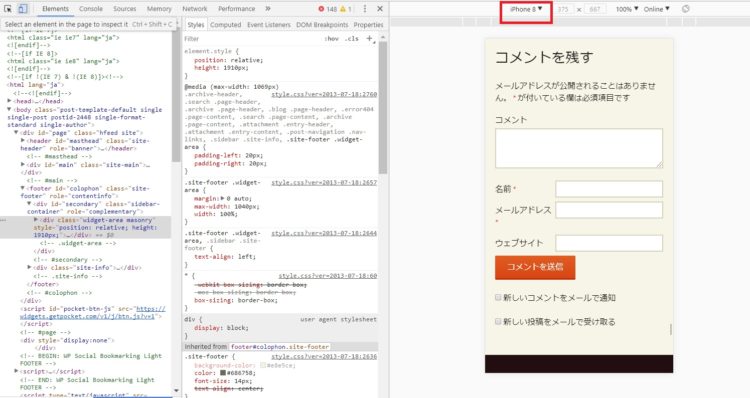
Task: Open the DevTools three-dot menu
Action: pyautogui.click(x=365, y=9)
